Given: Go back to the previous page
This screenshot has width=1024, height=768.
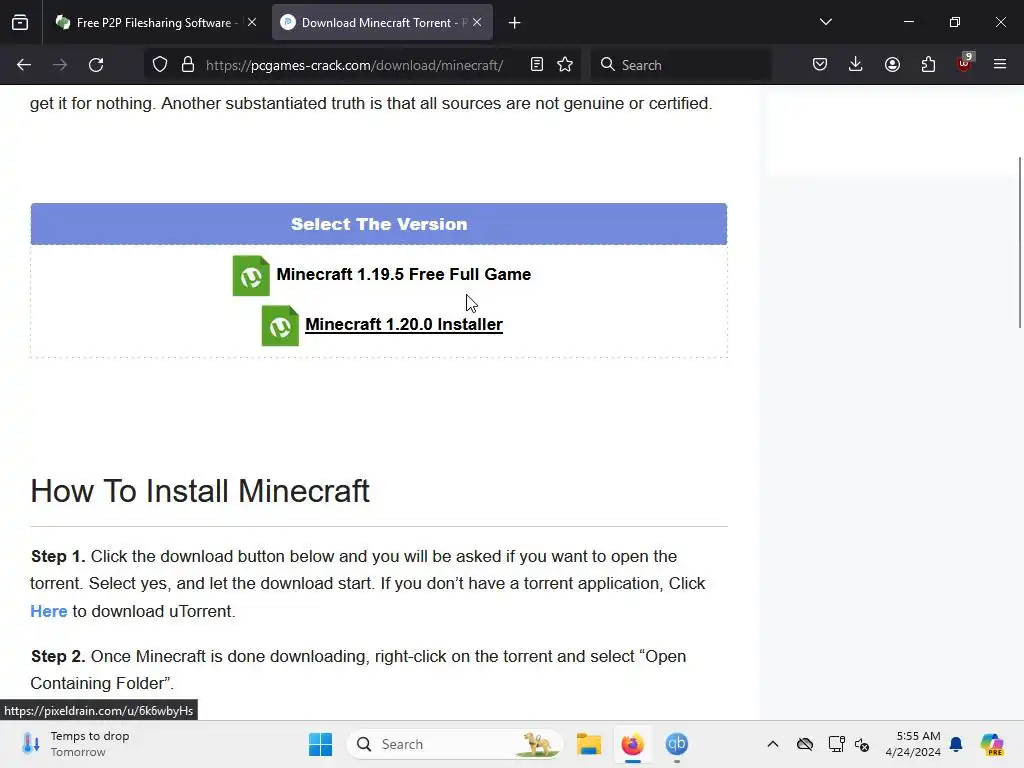Looking at the screenshot, I should point(24,65).
